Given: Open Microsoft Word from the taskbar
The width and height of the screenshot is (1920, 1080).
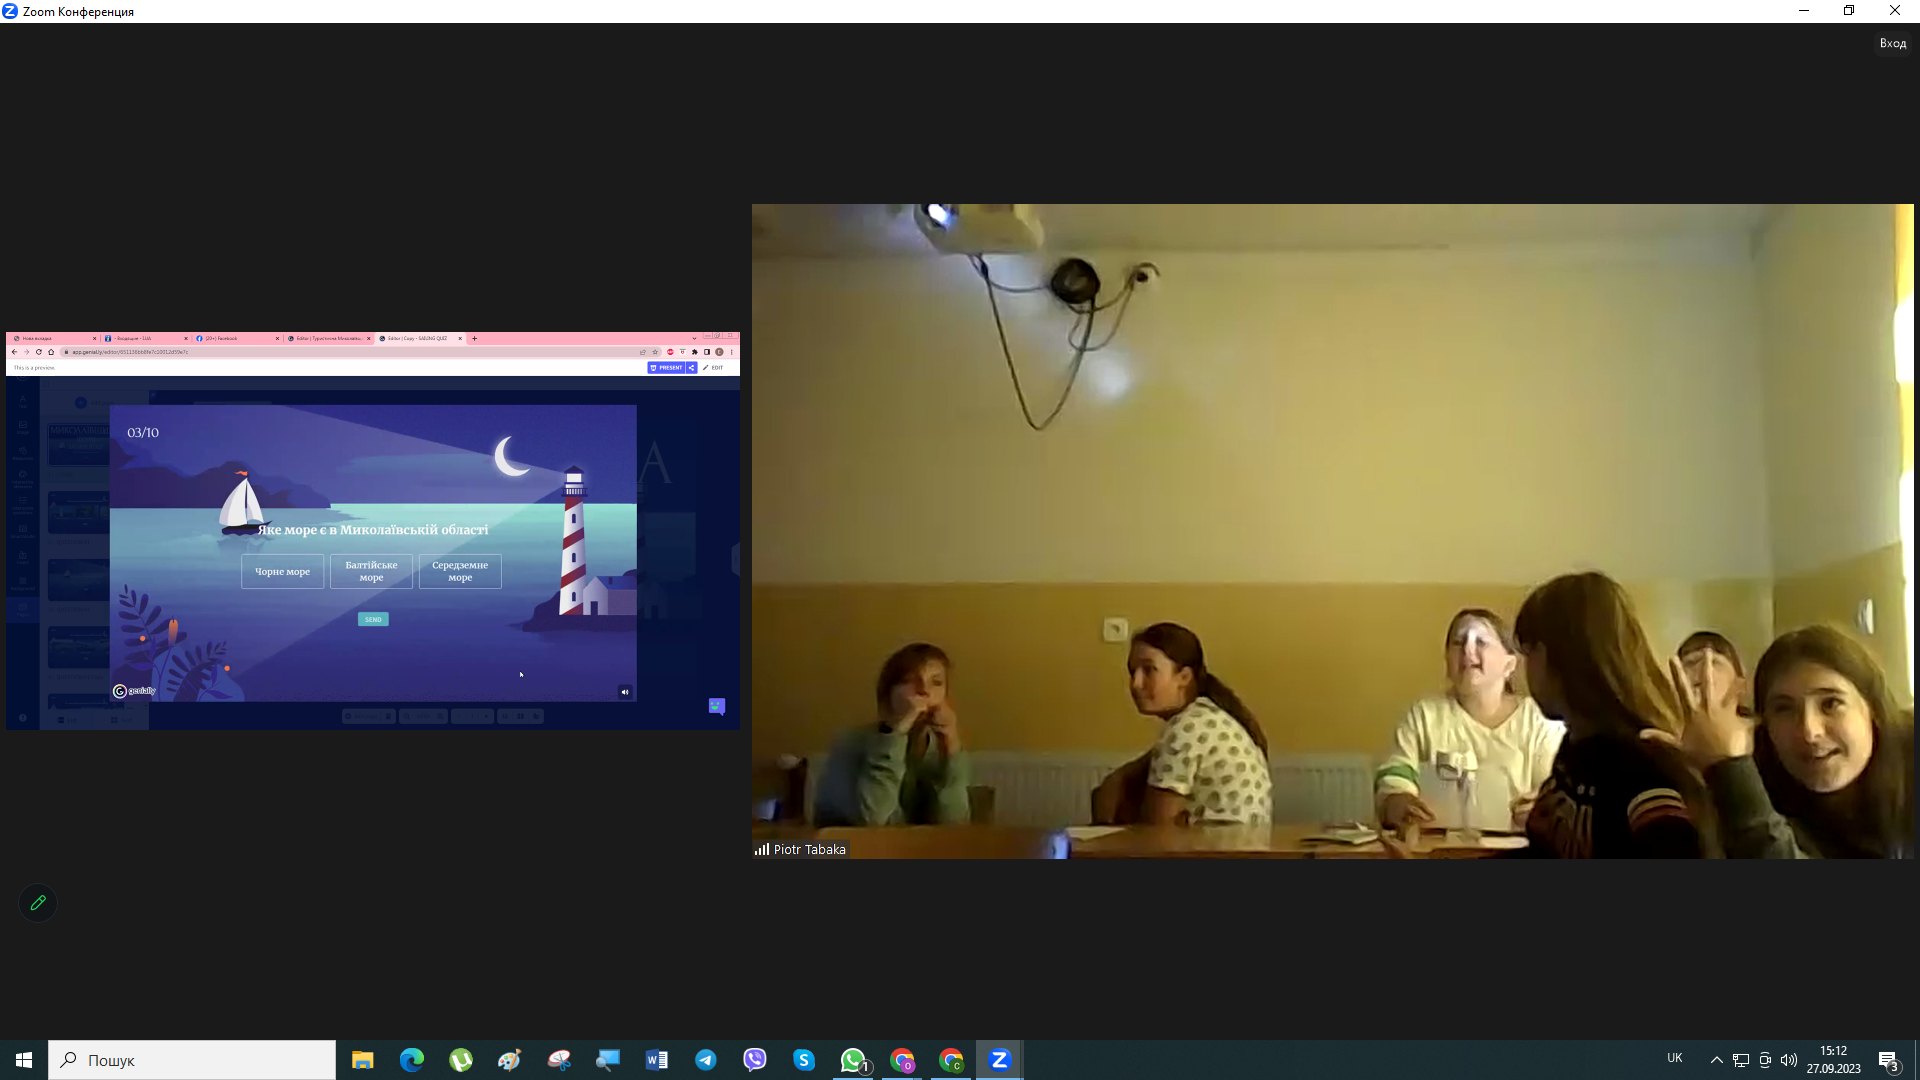Looking at the screenshot, I should click(x=656, y=1060).
